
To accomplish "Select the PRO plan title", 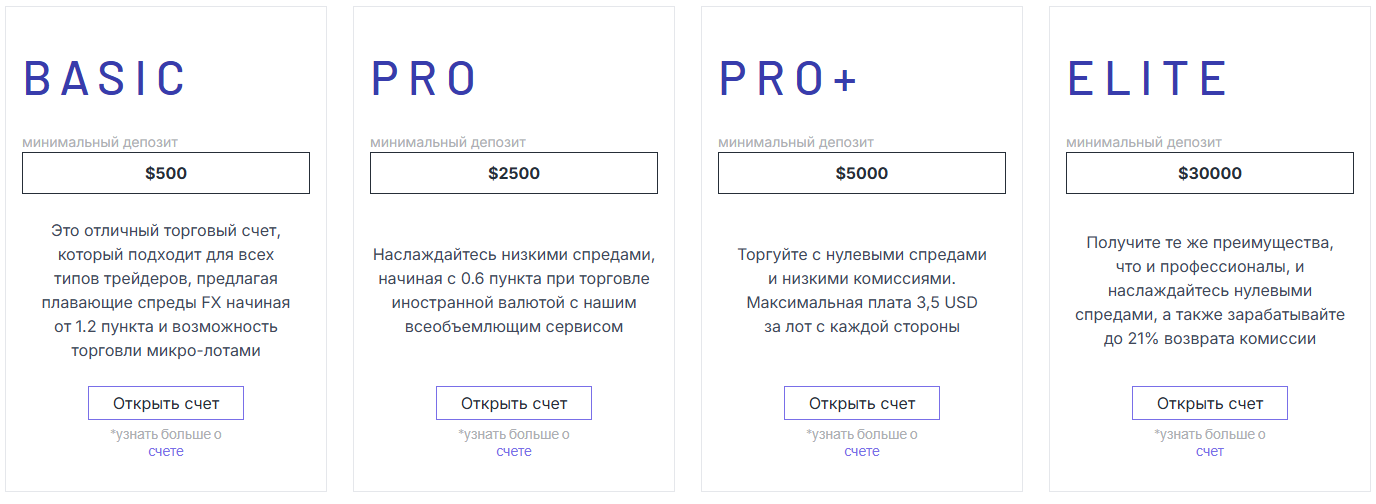I will tap(424, 79).
